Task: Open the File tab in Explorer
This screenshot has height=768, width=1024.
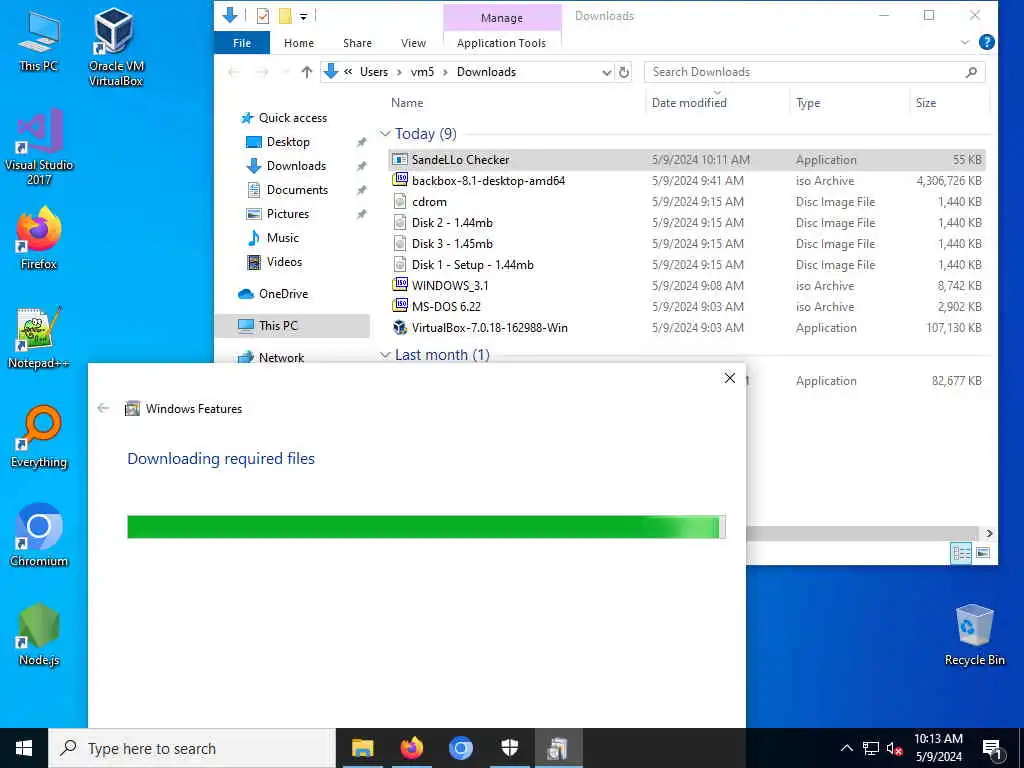Action: pos(242,43)
